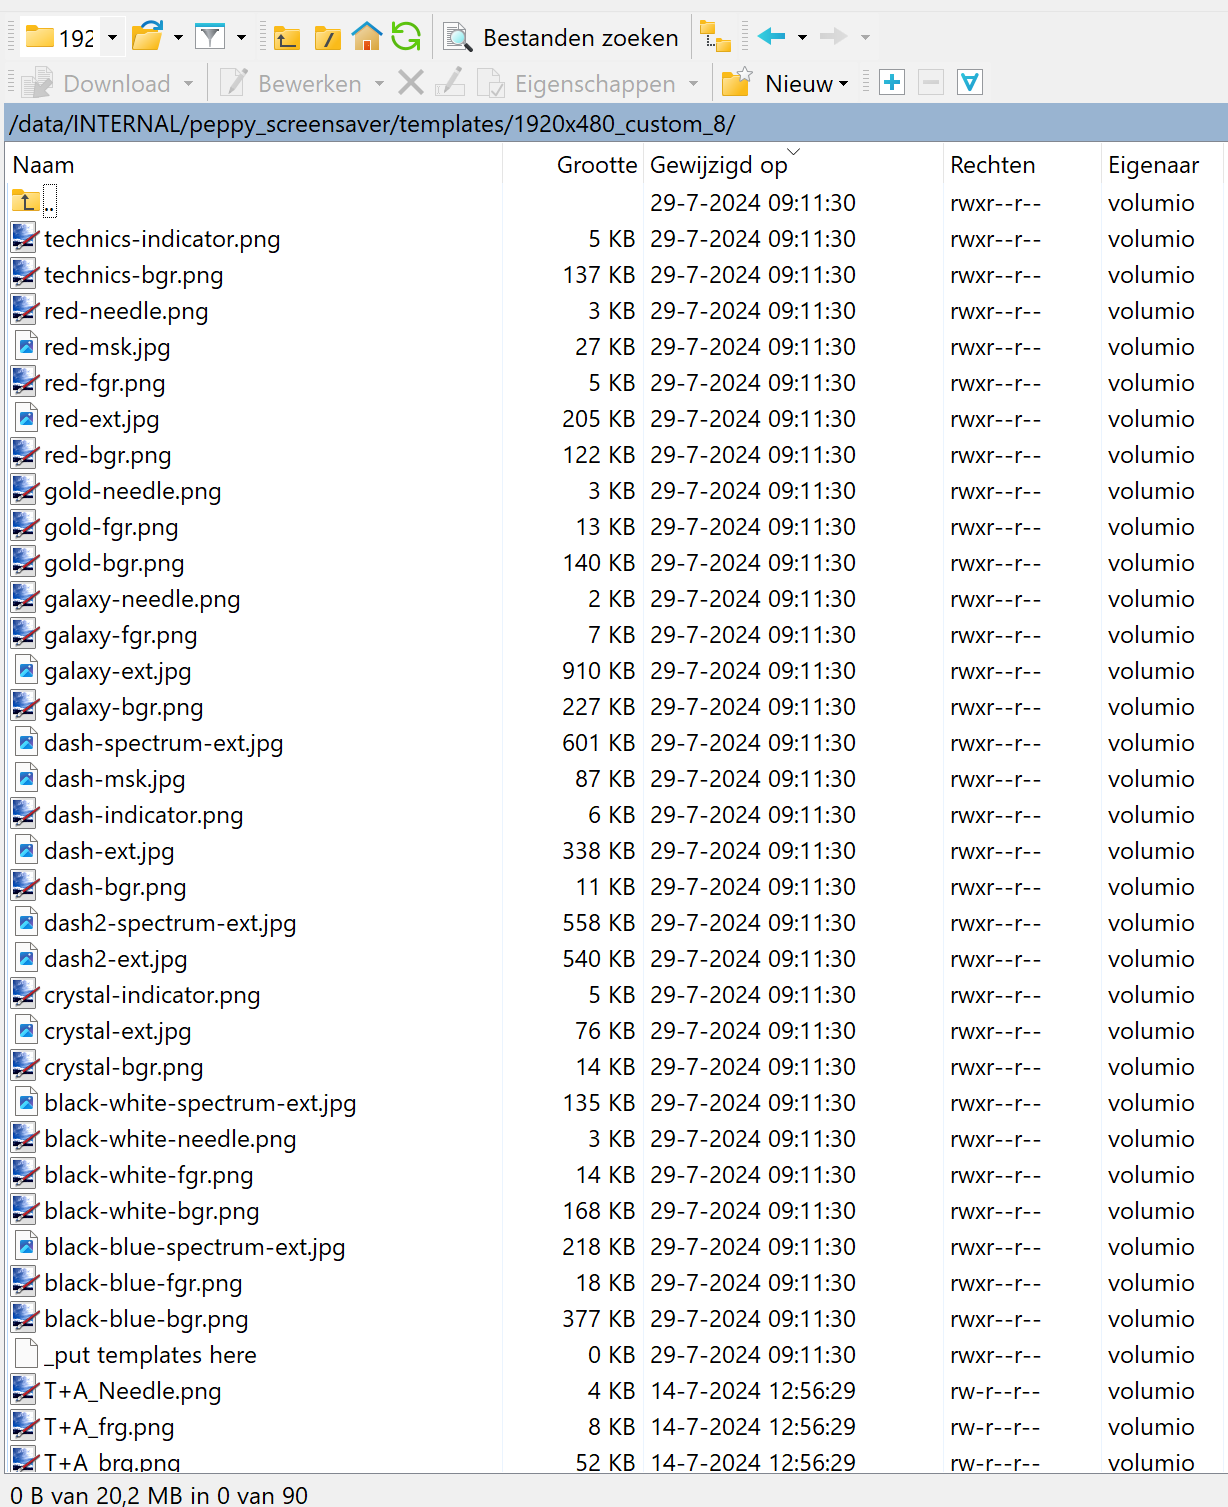
Task: Select file black-blue-bgr.png
Action: pos(146,1319)
